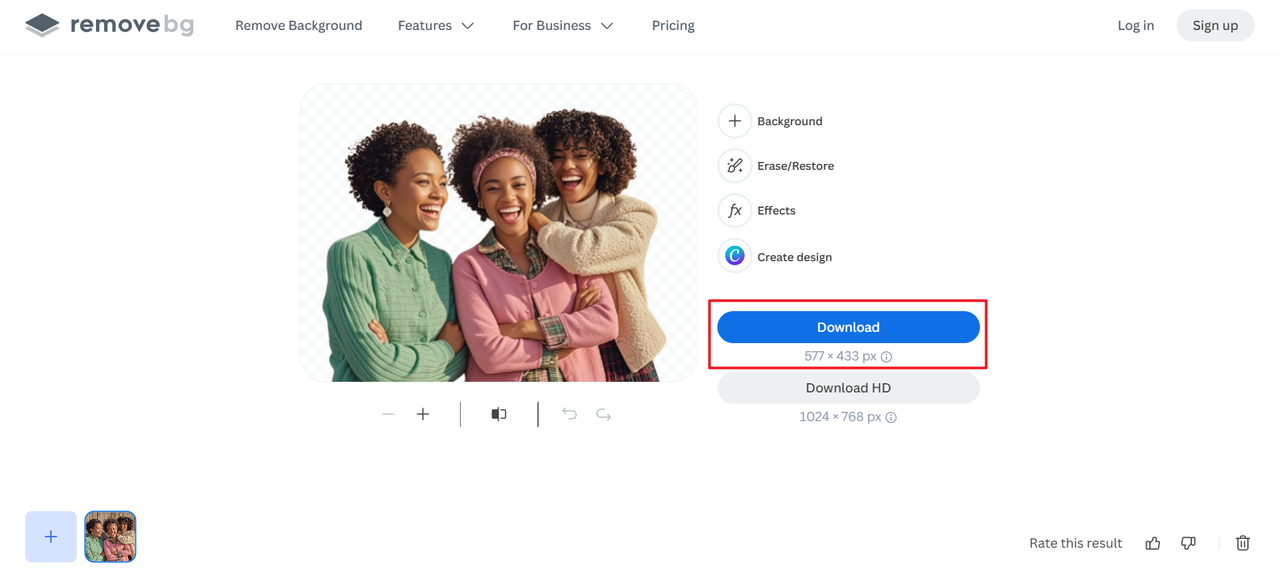
Task: Upload a new image with plus tile
Action: coord(51,536)
